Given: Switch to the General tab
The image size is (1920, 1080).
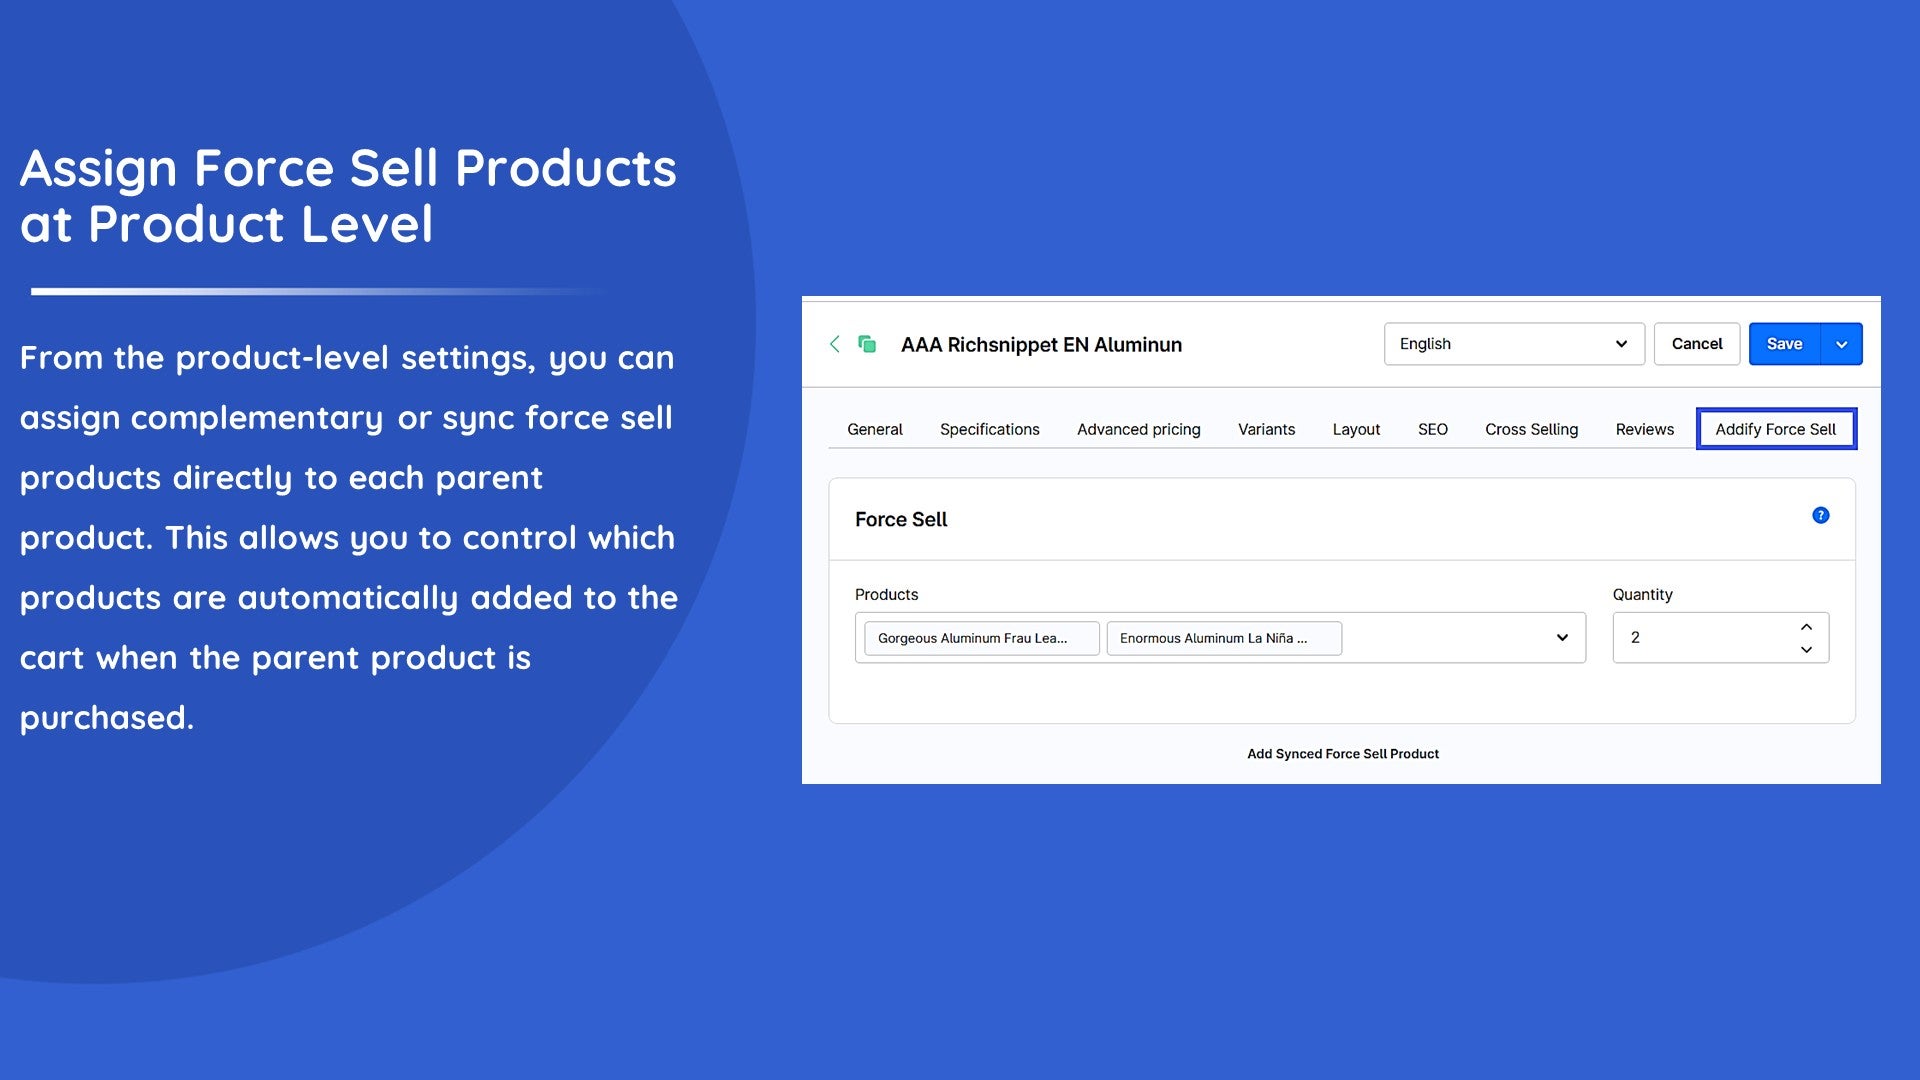Looking at the screenshot, I should [x=874, y=429].
